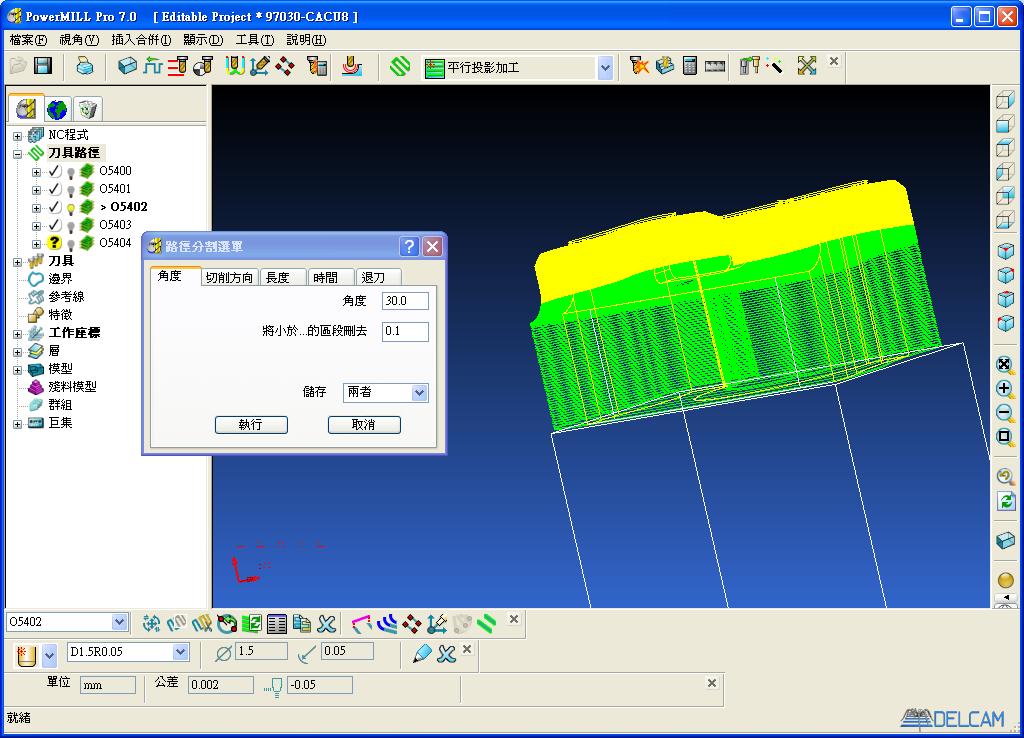Viewport: 1024px width, 738px height.
Task: Toggle the checkmark for toolpath O5400
Action: [x=54, y=171]
